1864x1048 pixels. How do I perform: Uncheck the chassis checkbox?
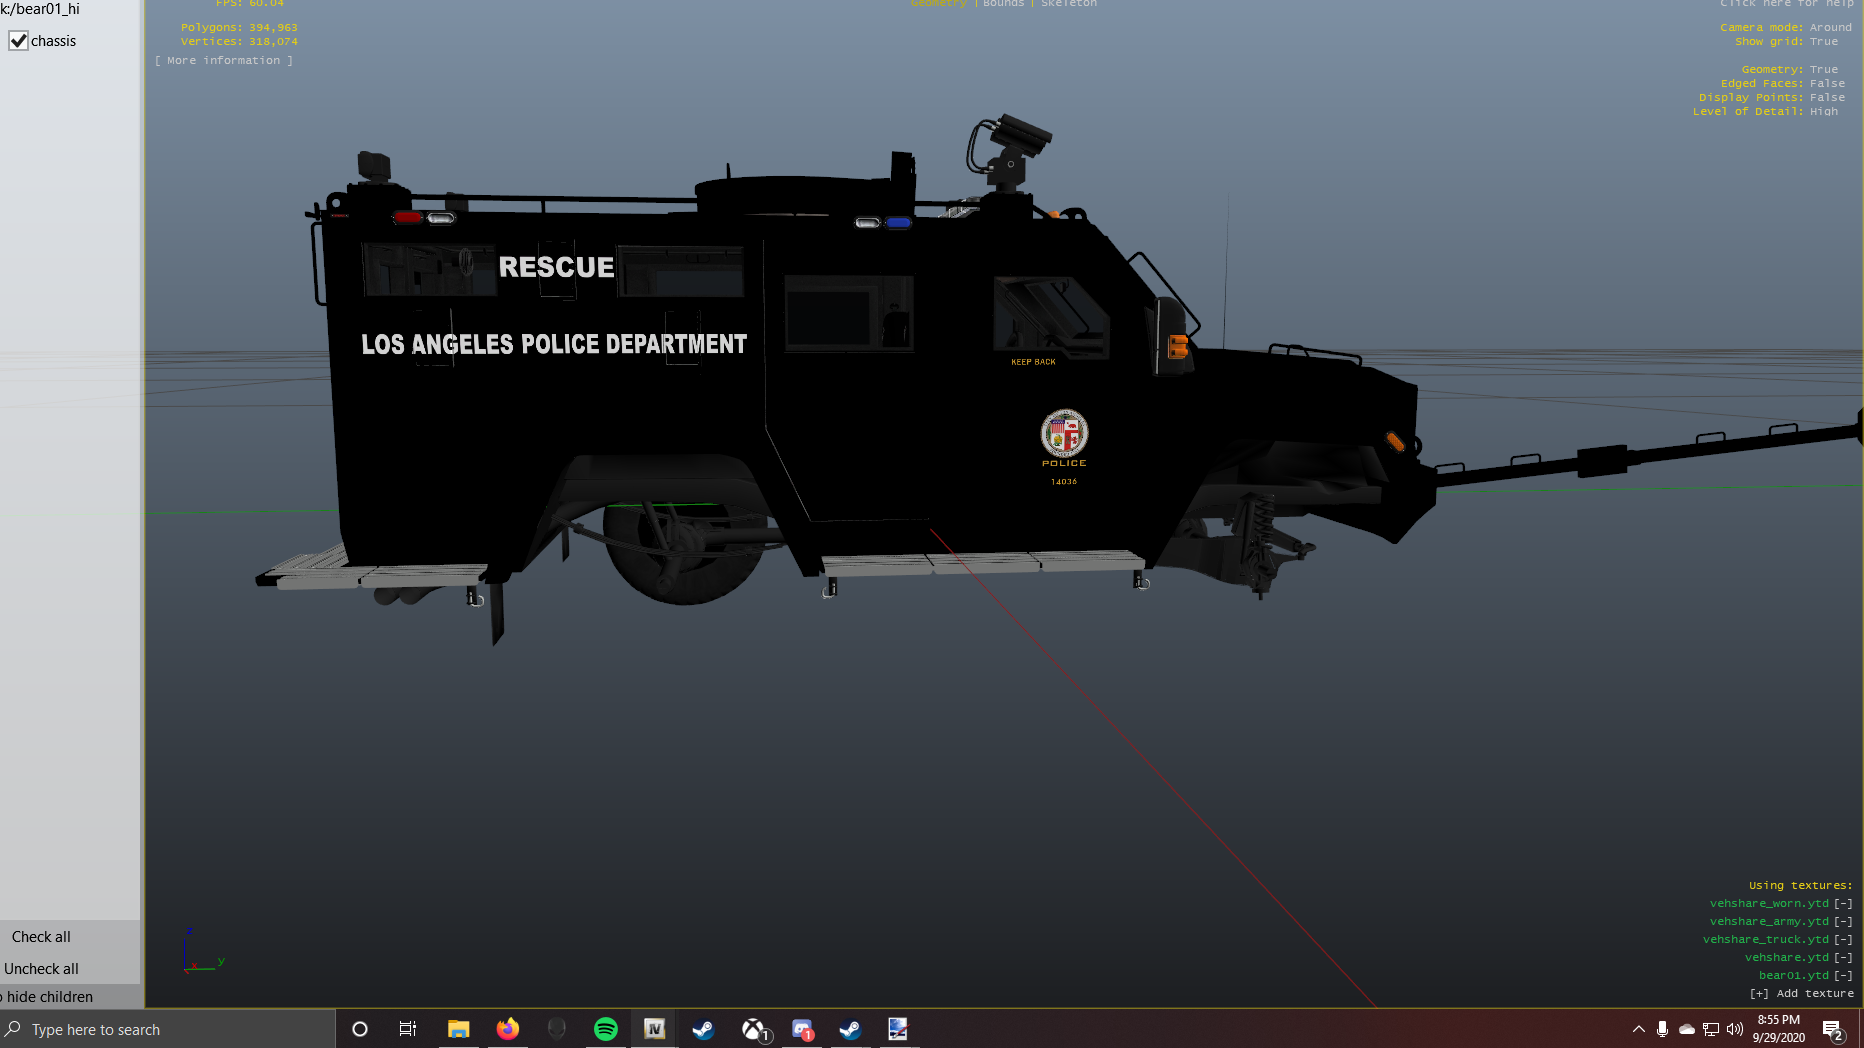(x=19, y=41)
